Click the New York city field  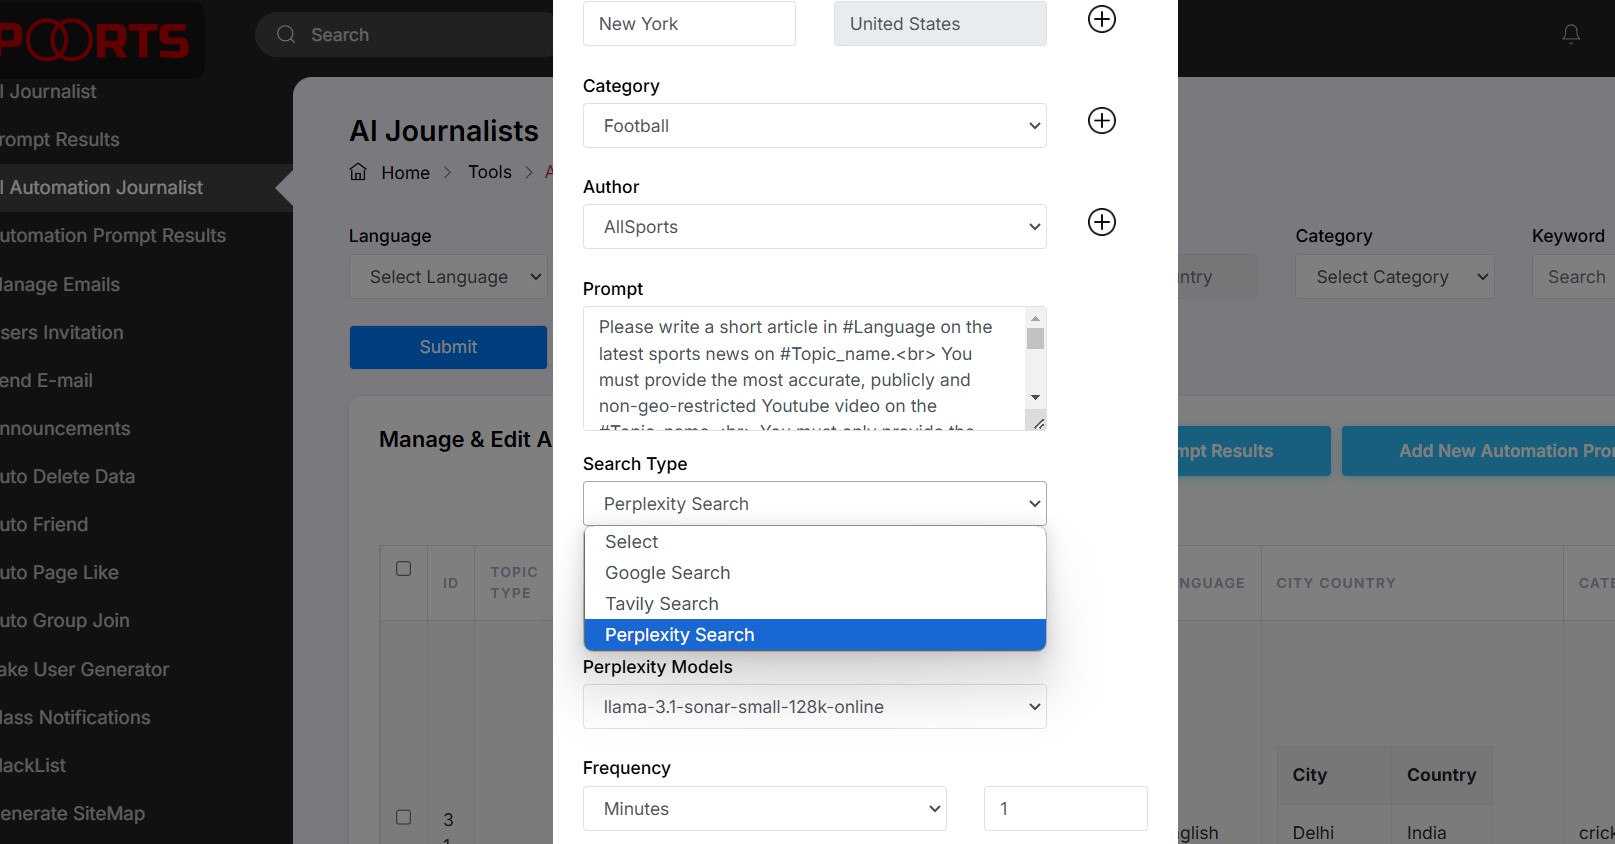[x=688, y=24]
